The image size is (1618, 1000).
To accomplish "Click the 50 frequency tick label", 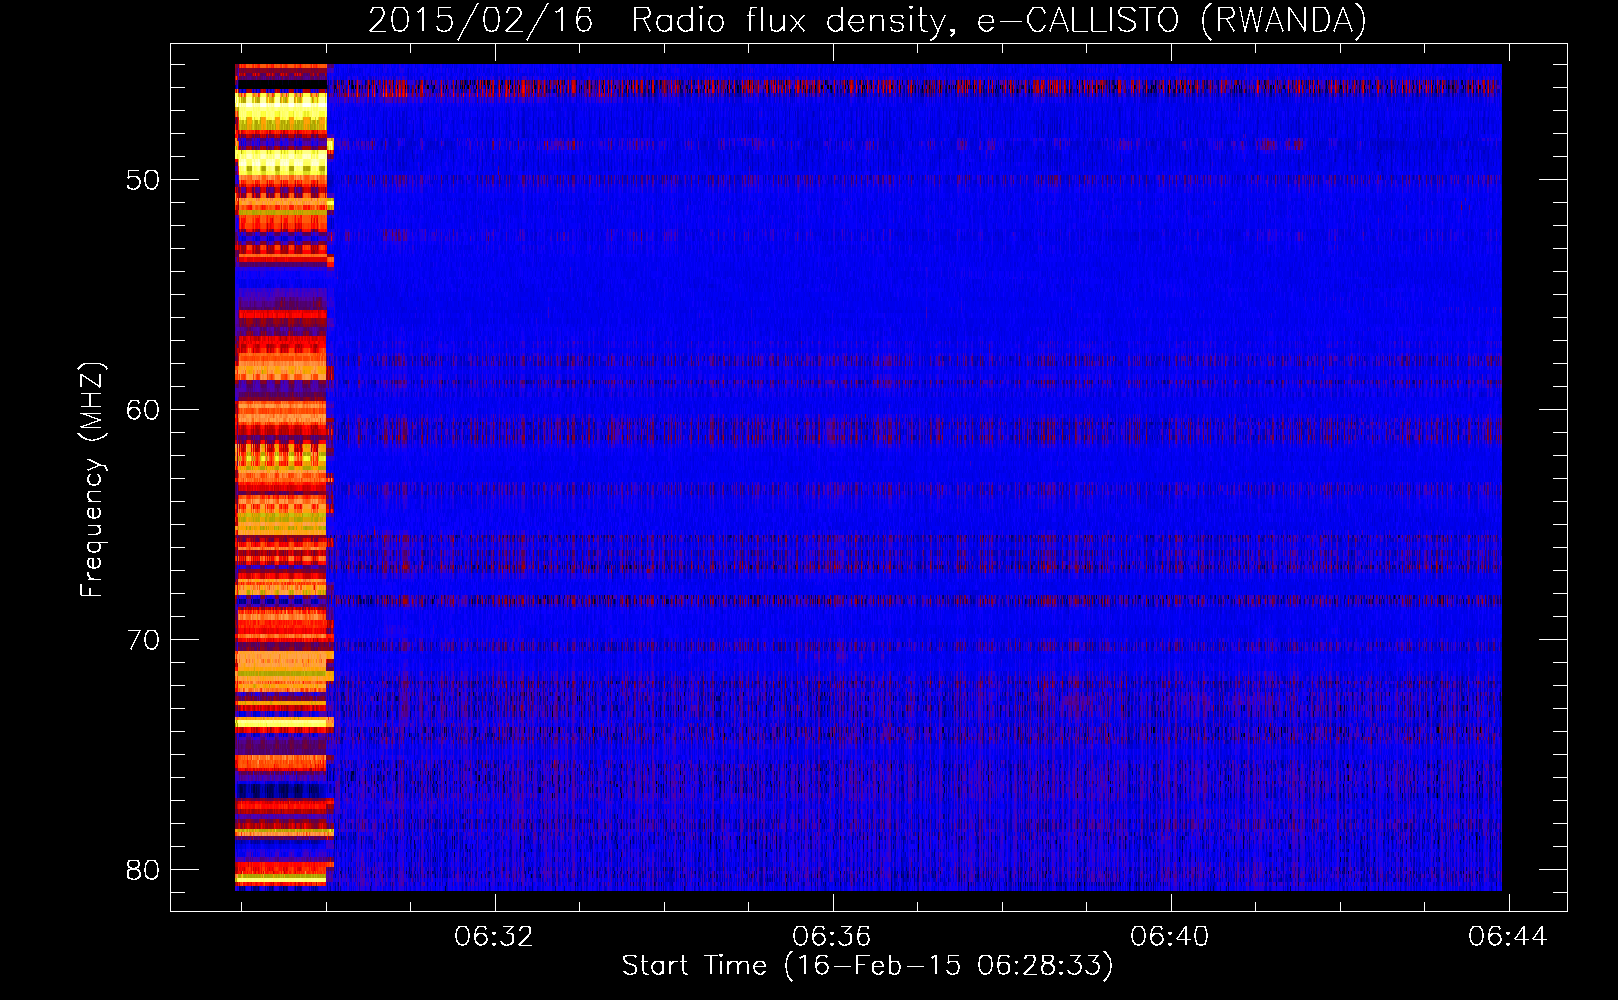I will coord(143,181).
